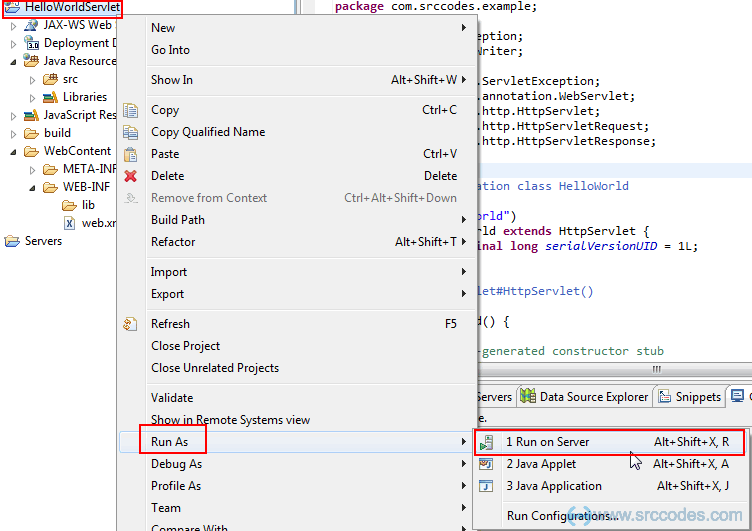Select Run on Server option
Viewport: 752px width, 531px height.
[x=548, y=442]
